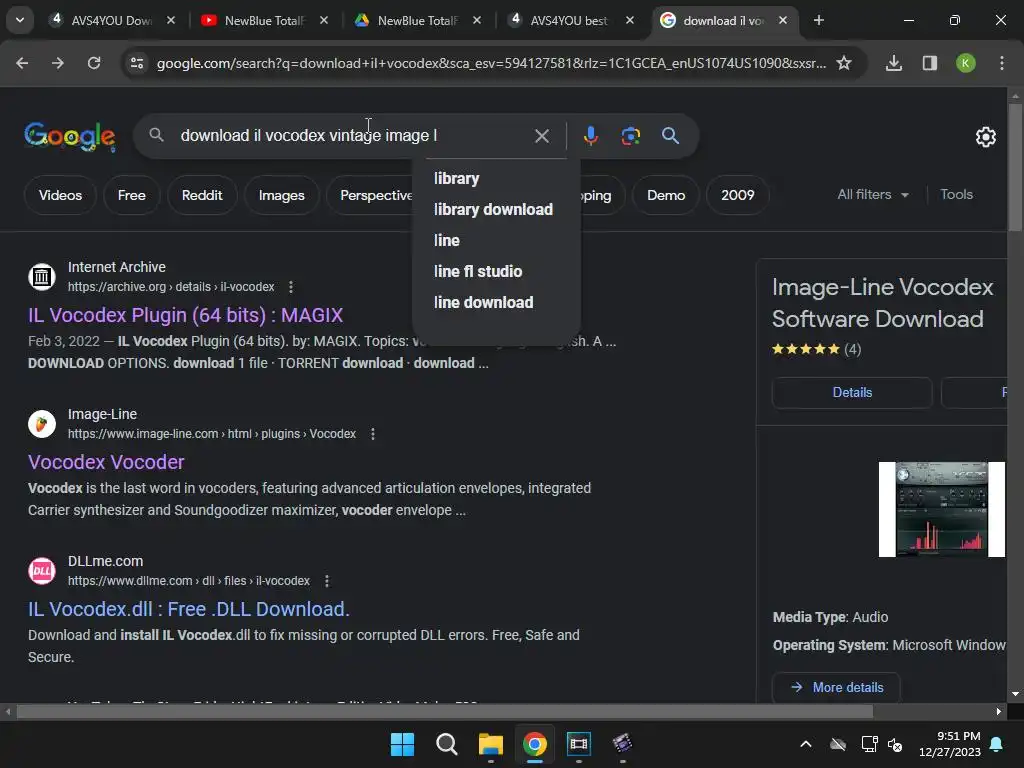Open the tab search dropdown arrow
This screenshot has width=1024, height=768.
click(x=20, y=20)
